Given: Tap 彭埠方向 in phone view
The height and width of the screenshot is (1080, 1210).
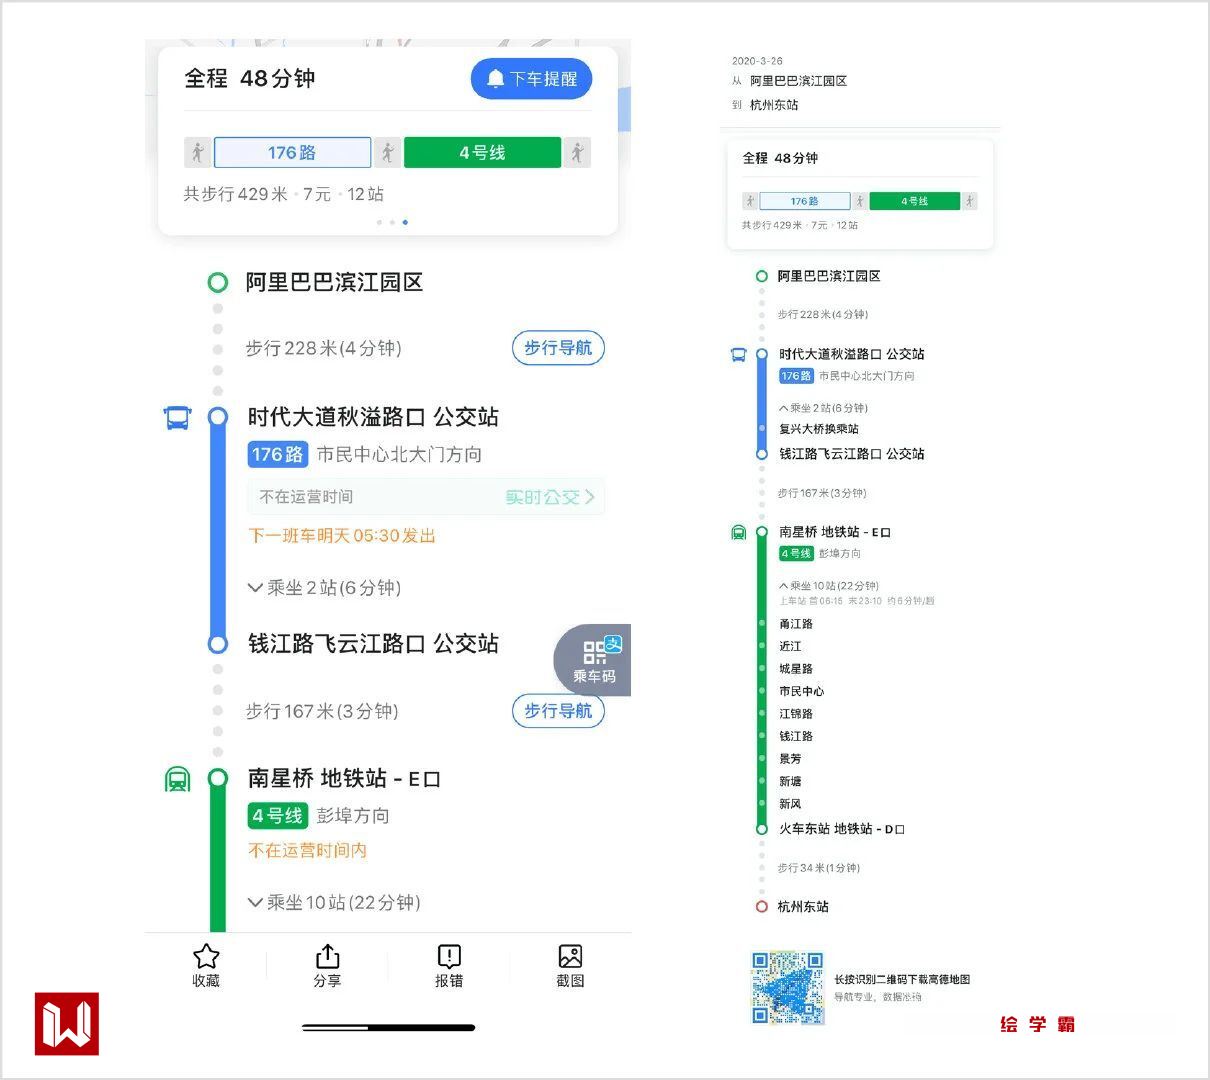Looking at the screenshot, I should pyautogui.click(x=353, y=816).
